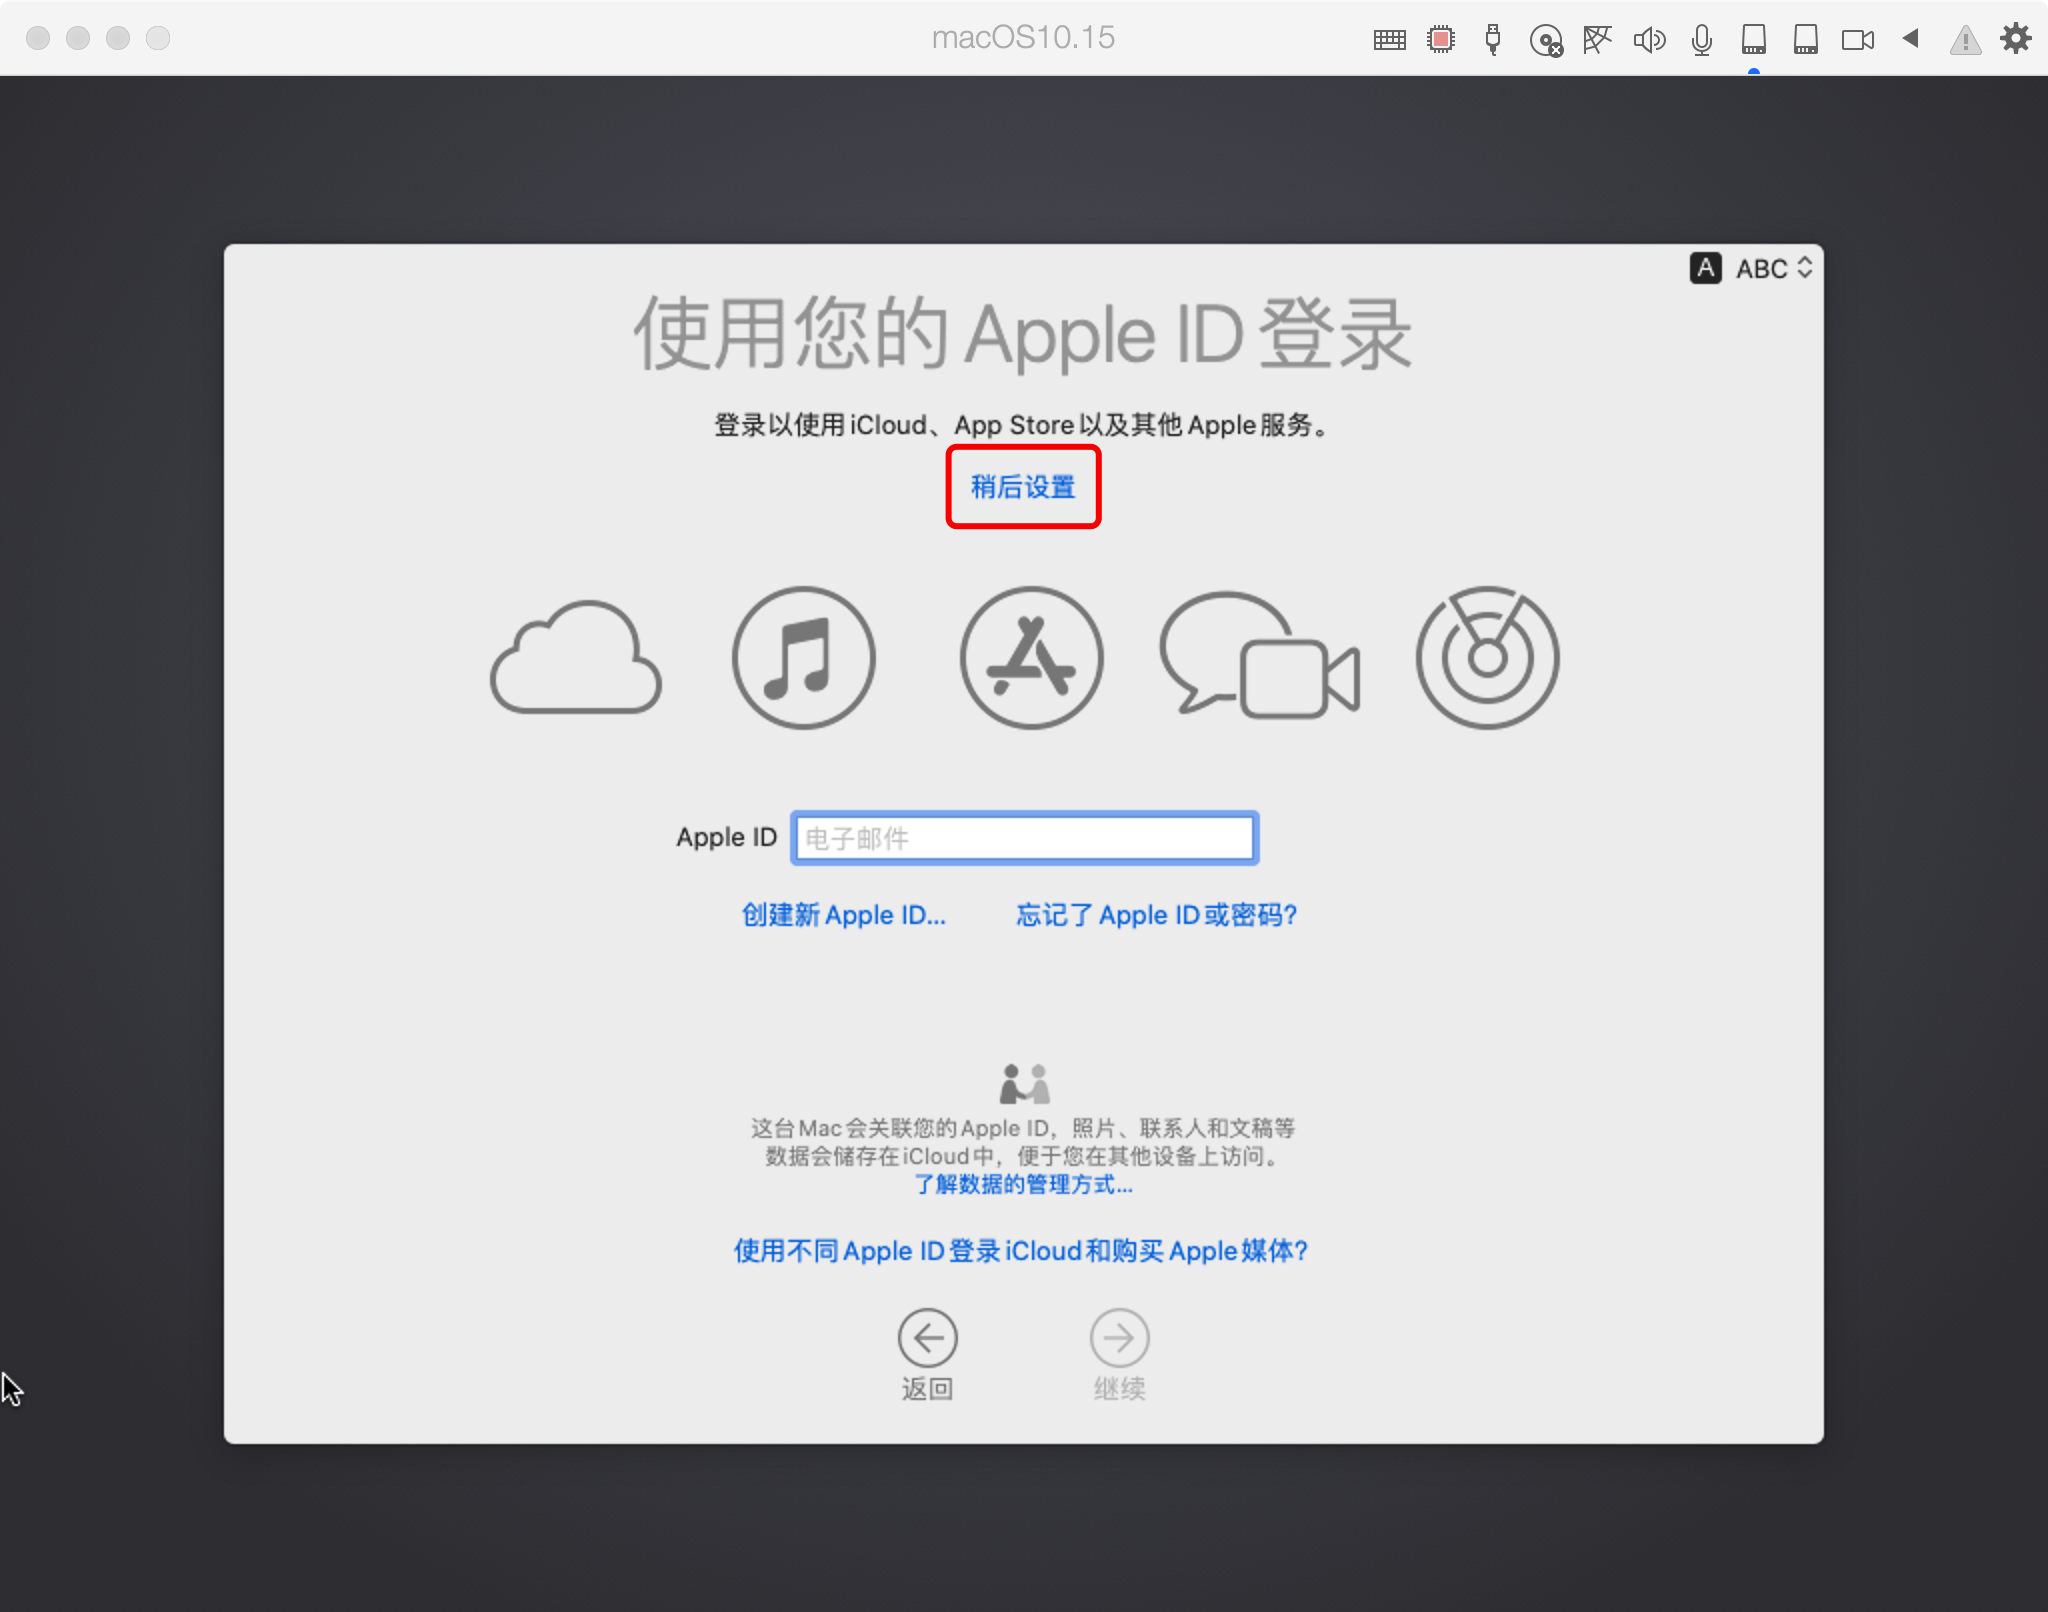Click the video camera toolbar icon
This screenshot has height=1612, width=2048.
[1858, 40]
